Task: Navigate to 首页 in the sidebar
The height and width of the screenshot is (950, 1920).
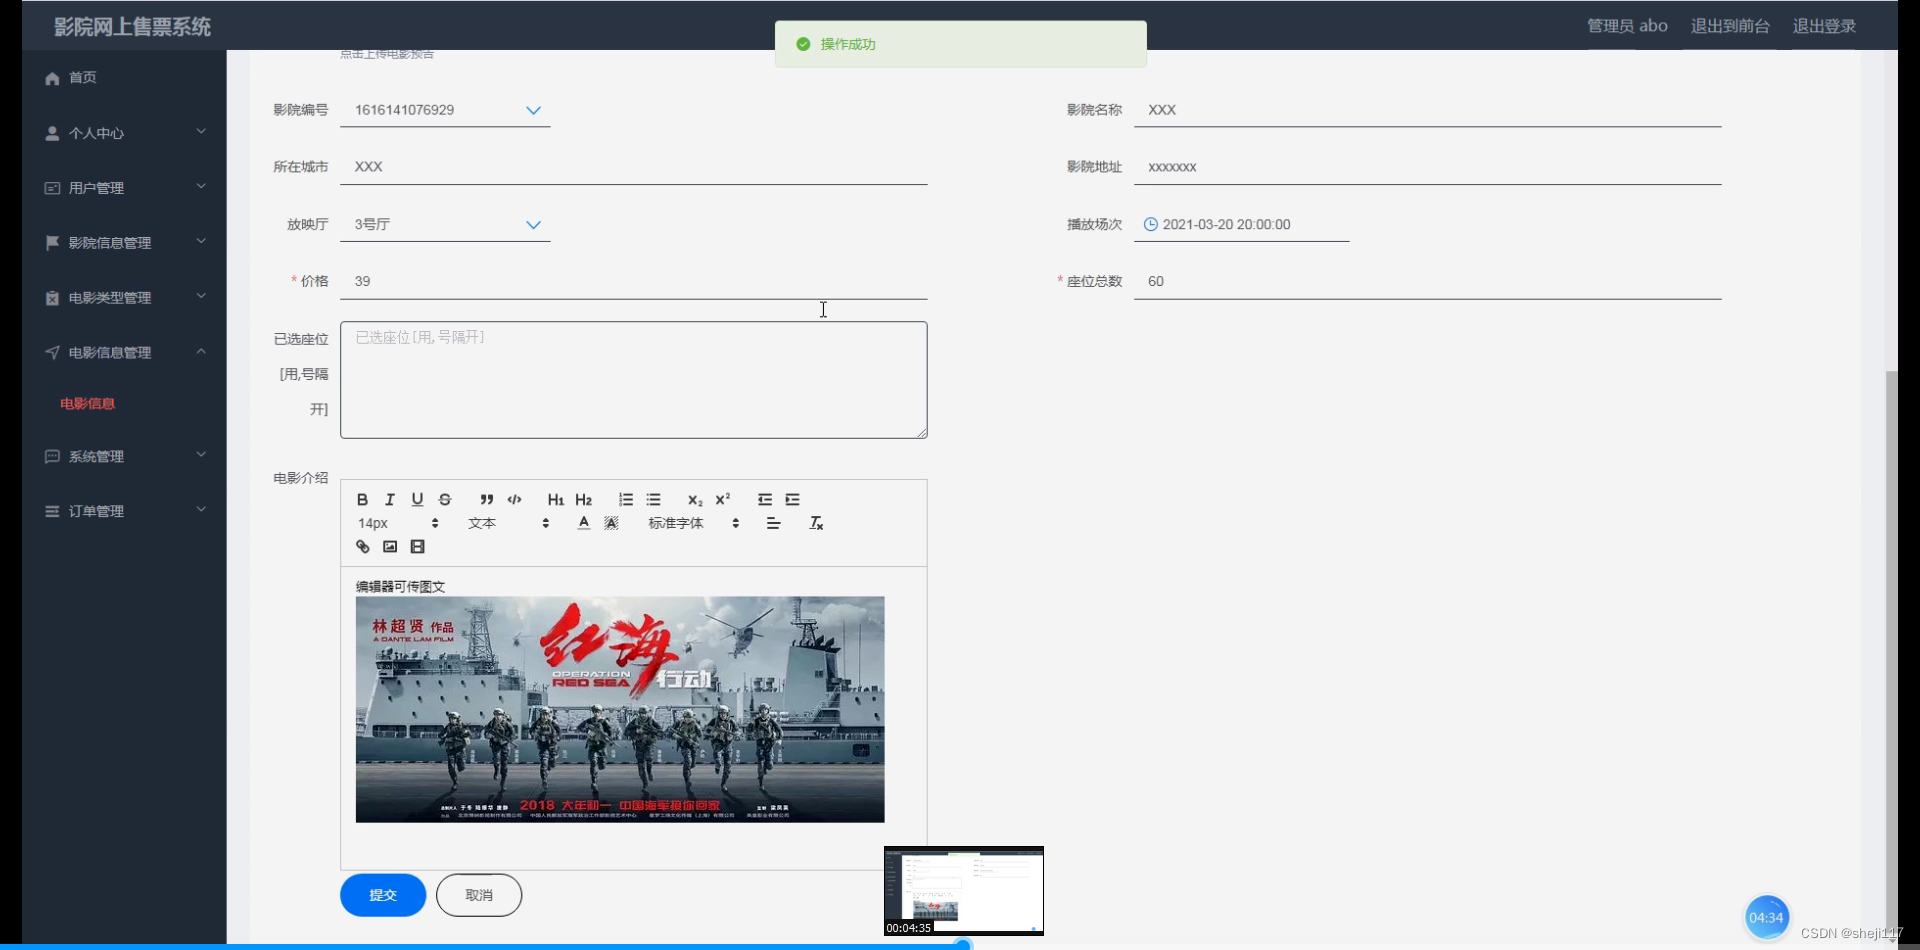Action: [x=81, y=77]
